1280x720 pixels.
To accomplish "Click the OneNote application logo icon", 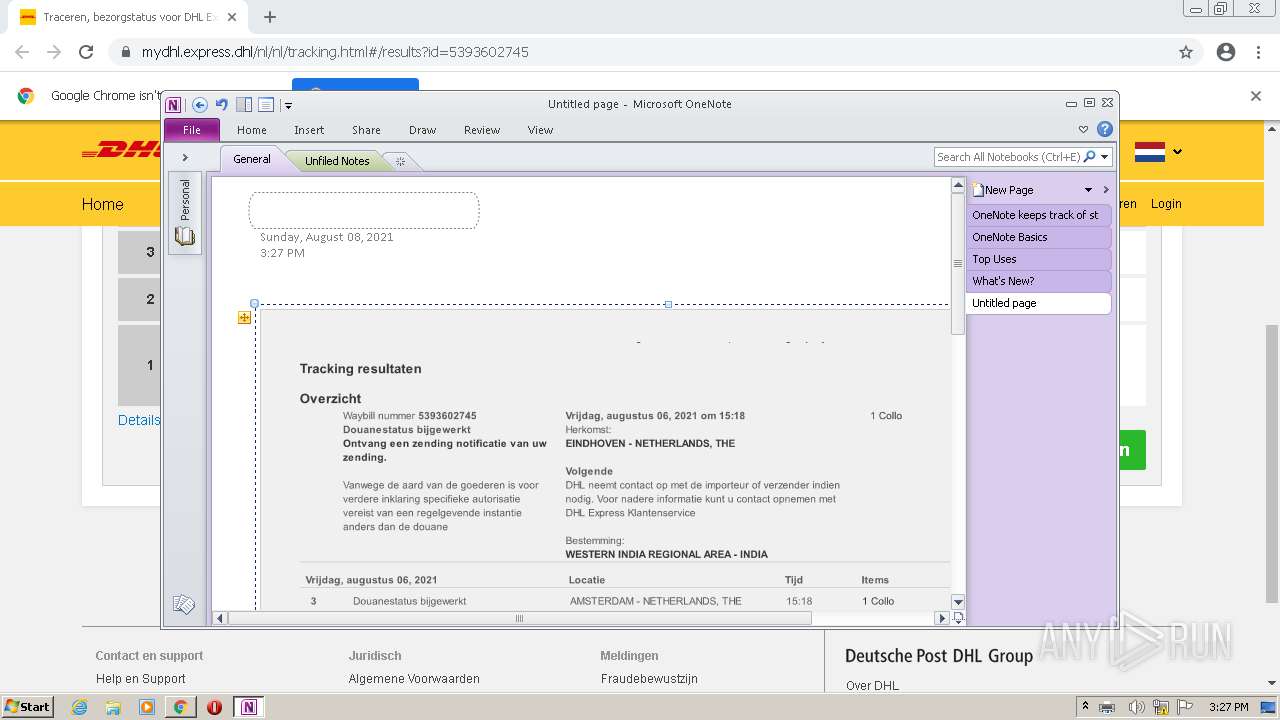I will (x=174, y=104).
